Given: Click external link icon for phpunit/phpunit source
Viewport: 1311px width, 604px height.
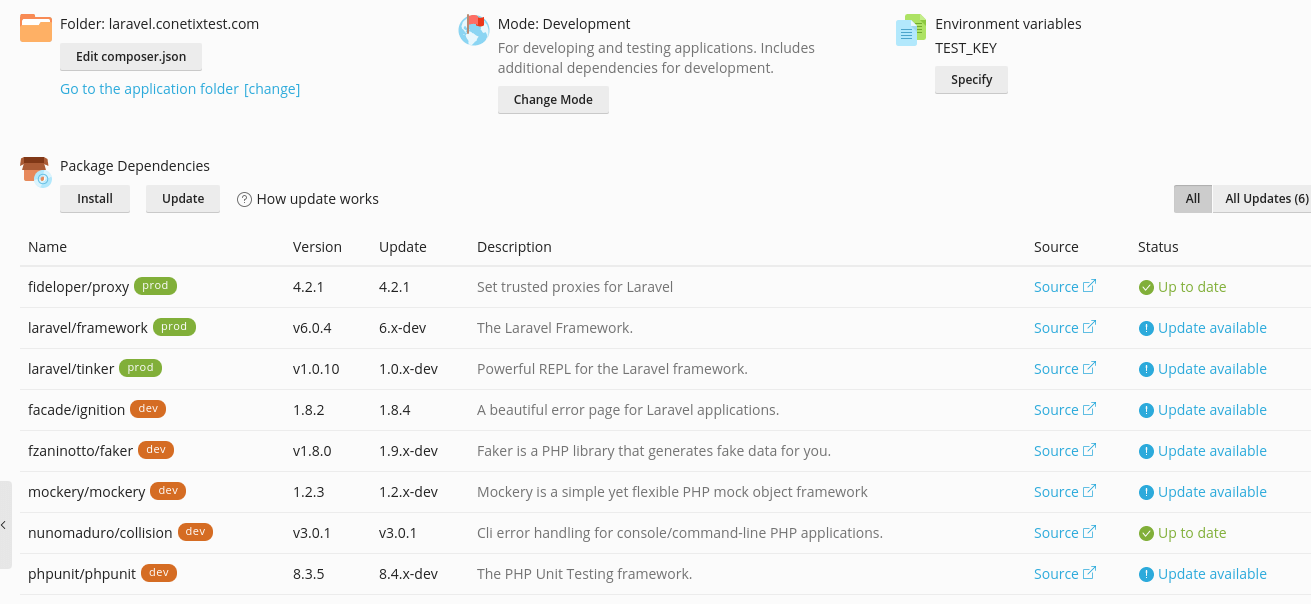Looking at the screenshot, I should click(1089, 573).
